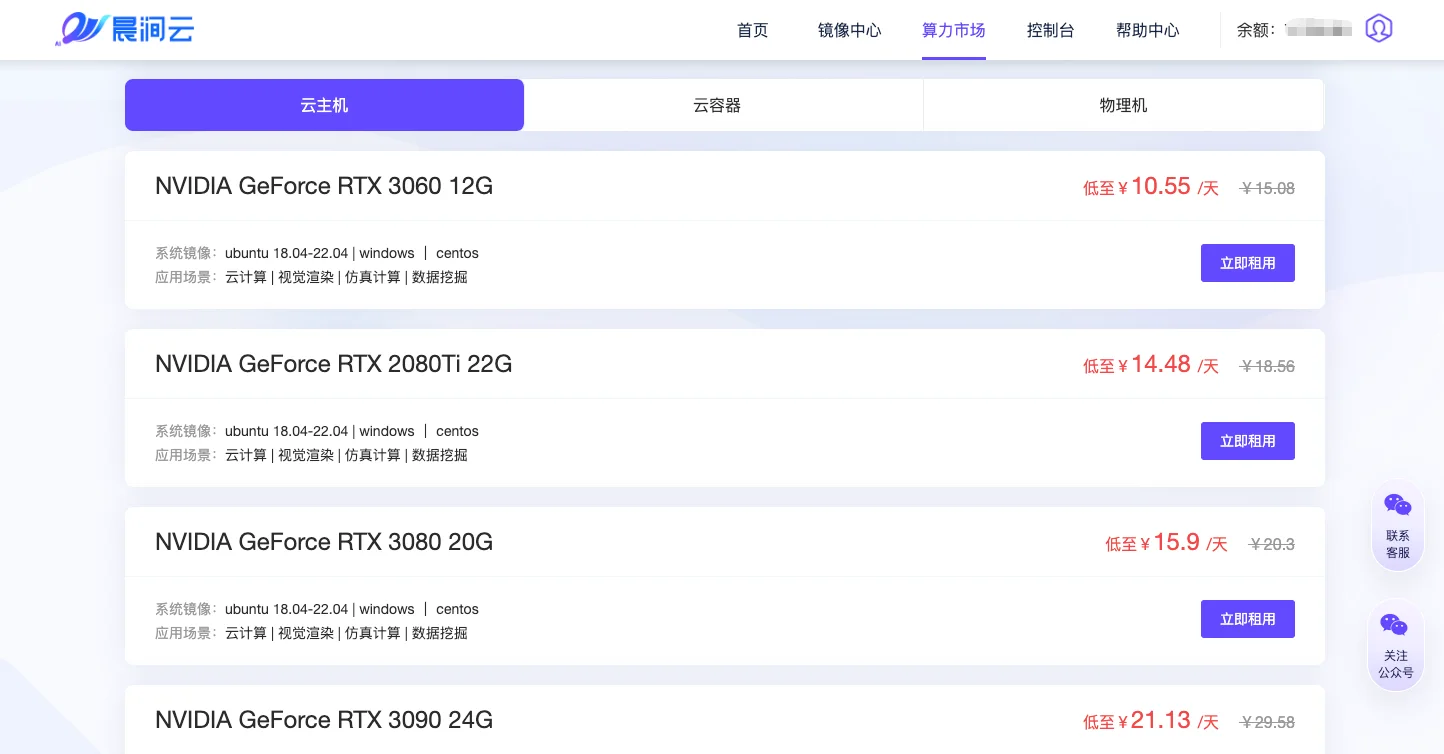The width and height of the screenshot is (1444, 754).
Task: Click the 余额 balance label
Action: pos(1256,30)
